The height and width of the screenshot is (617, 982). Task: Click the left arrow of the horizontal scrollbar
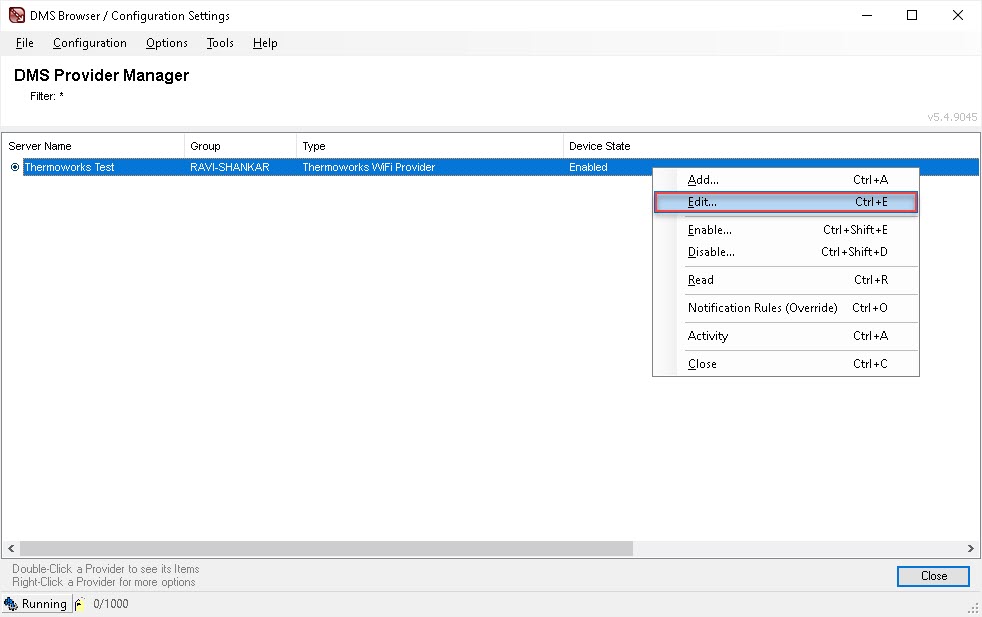coord(10,548)
